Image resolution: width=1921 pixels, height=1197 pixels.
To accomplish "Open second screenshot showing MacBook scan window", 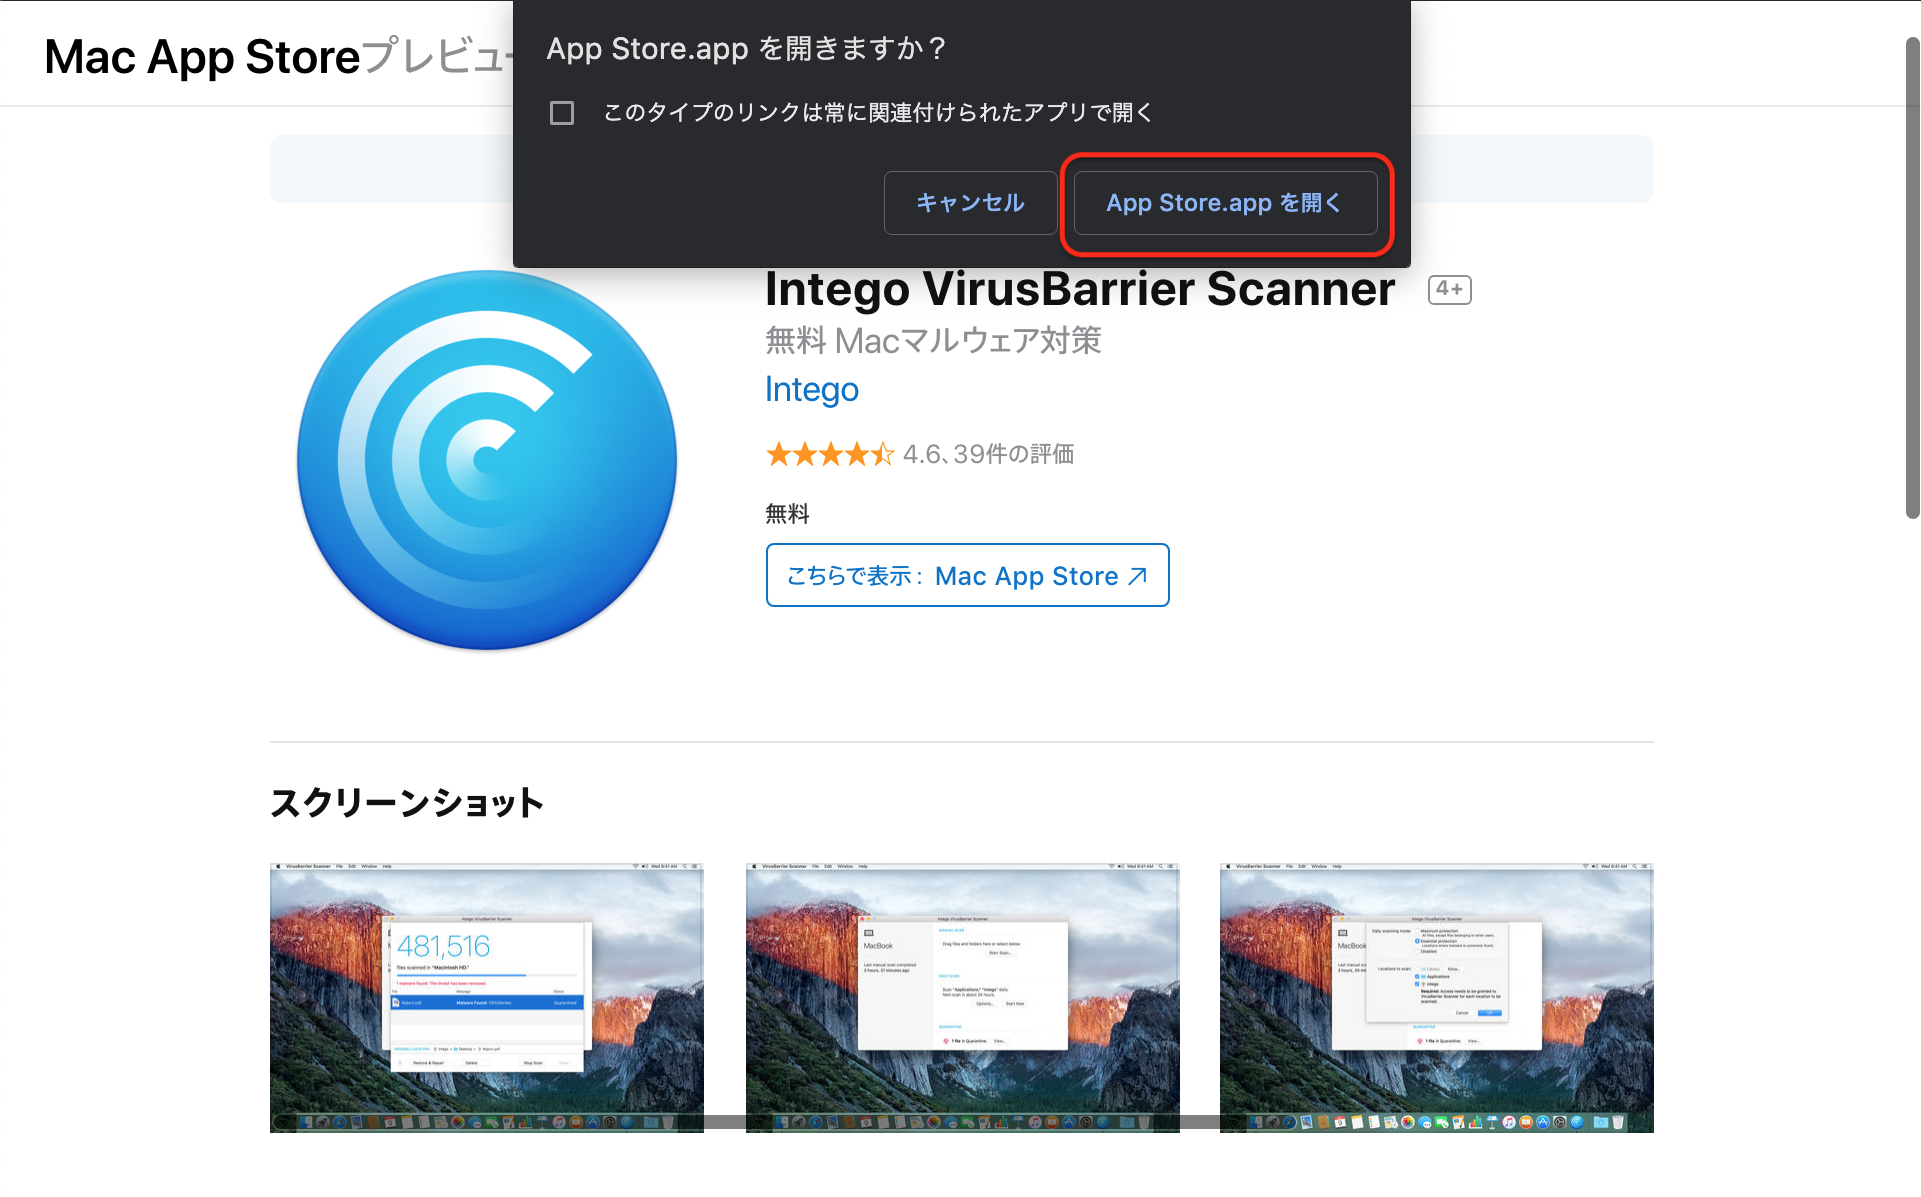I will click(962, 998).
